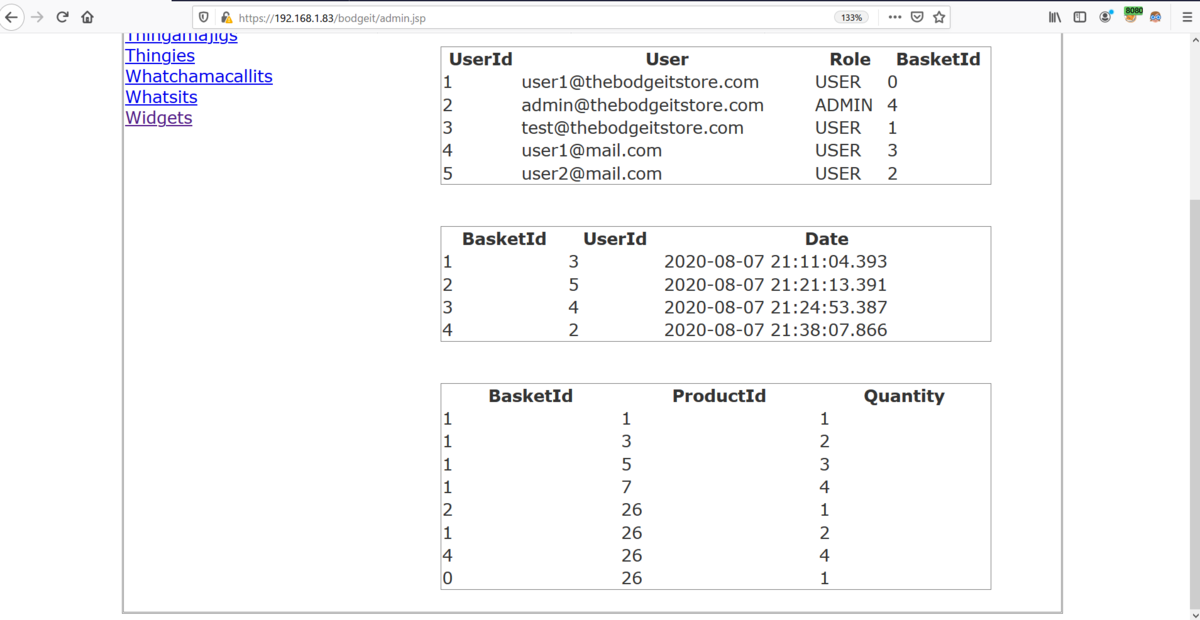This screenshot has width=1200, height=620.
Task: Click ProductId 7 cell
Action: click(626, 487)
